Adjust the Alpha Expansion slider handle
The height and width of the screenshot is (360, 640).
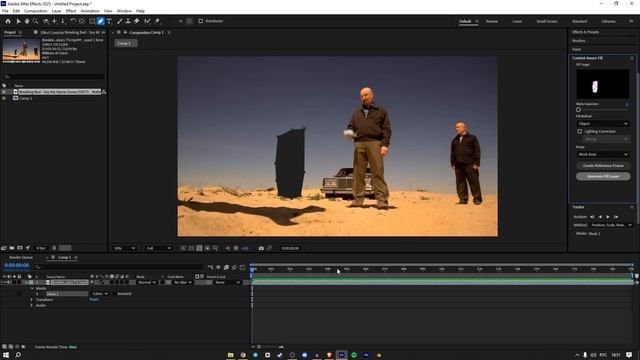[578, 109]
